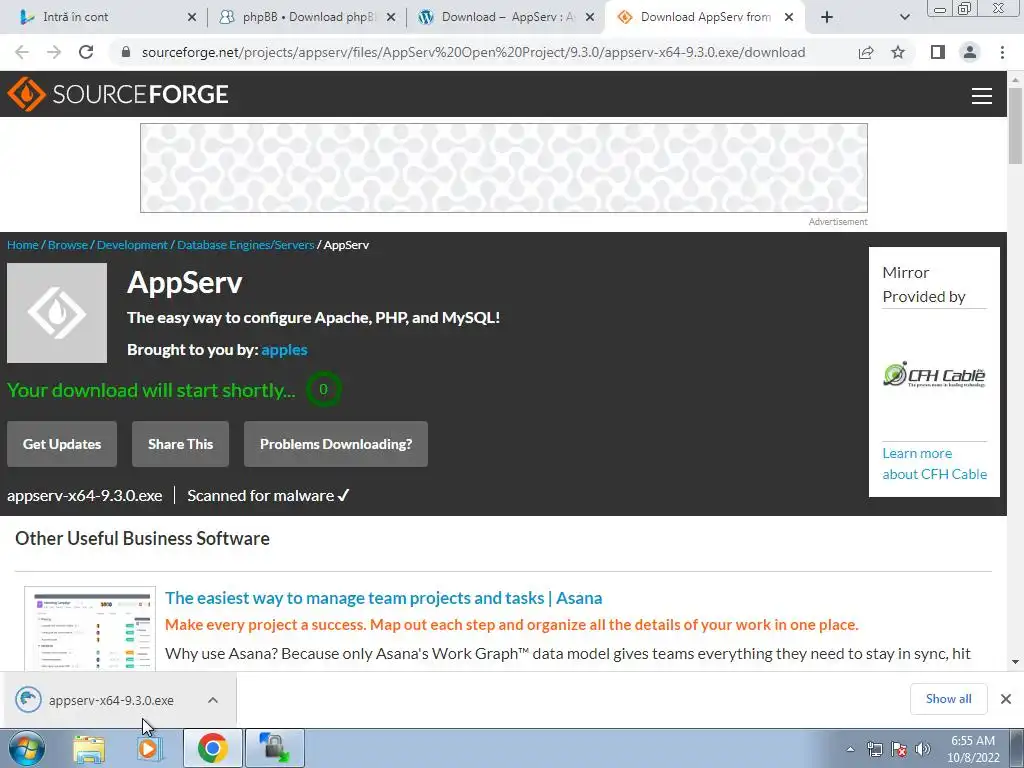Open Database Engines/Servers breadcrumb link

[x=246, y=245]
